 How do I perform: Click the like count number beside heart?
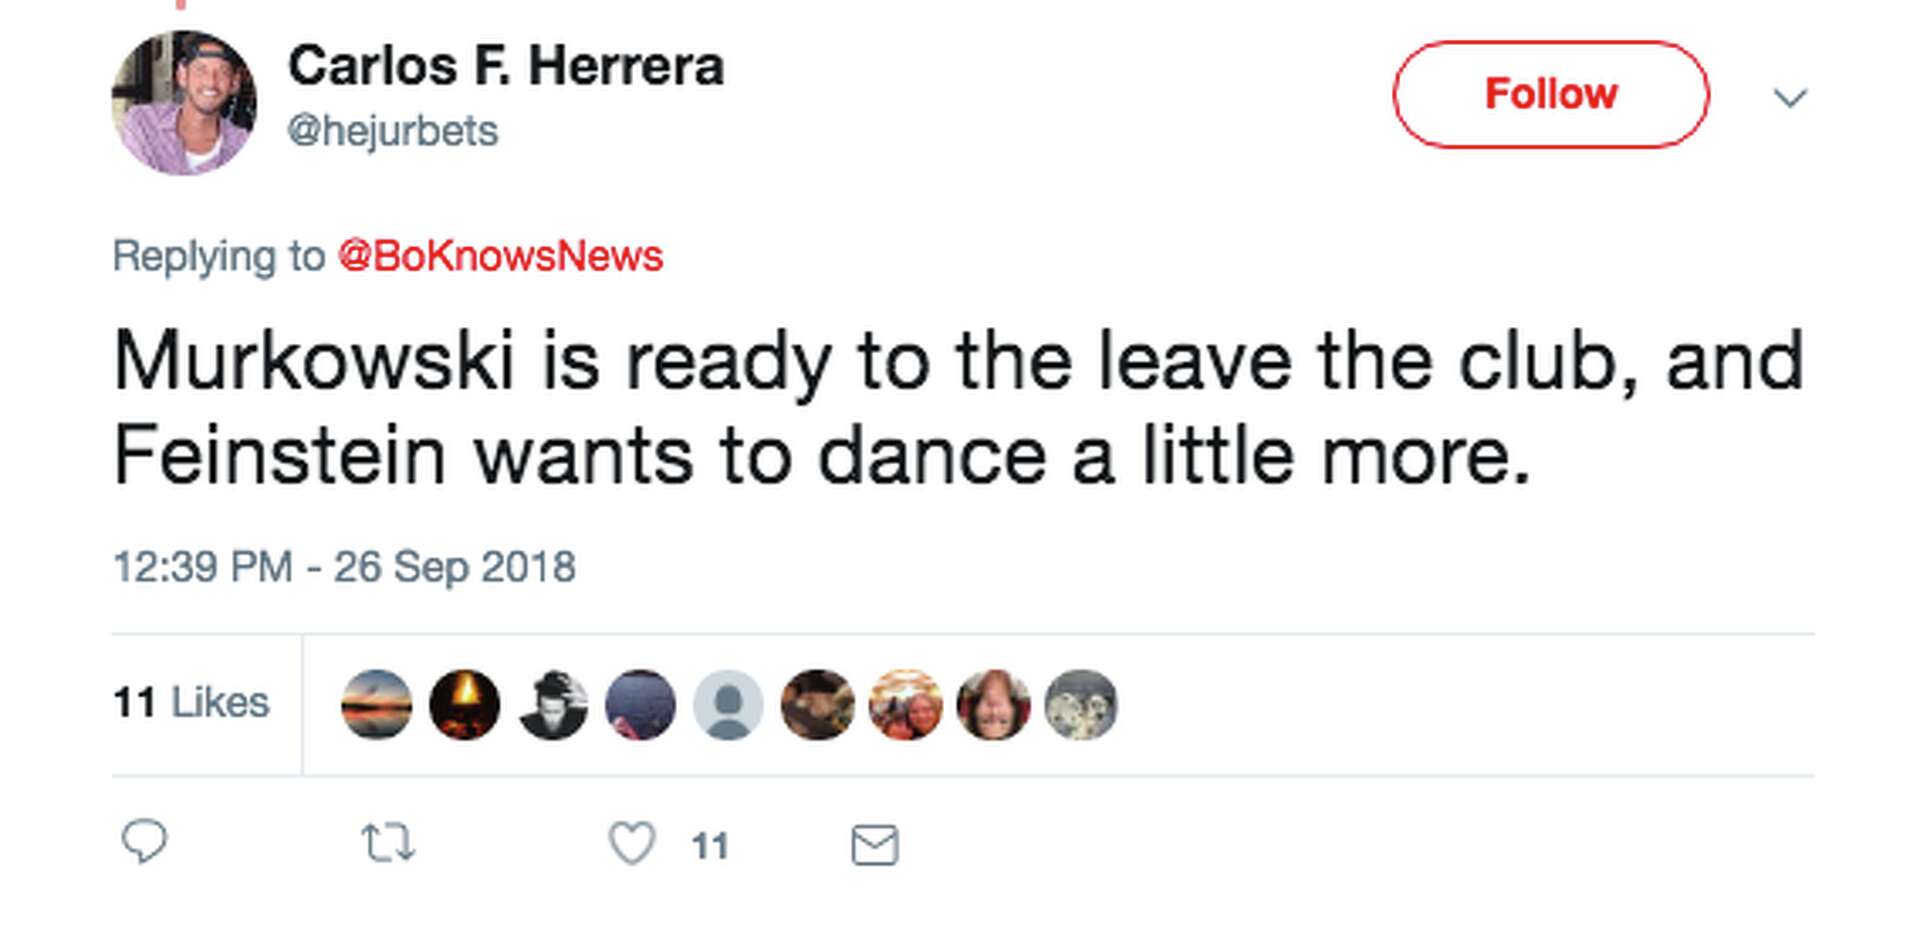click(x=710, y=847)
